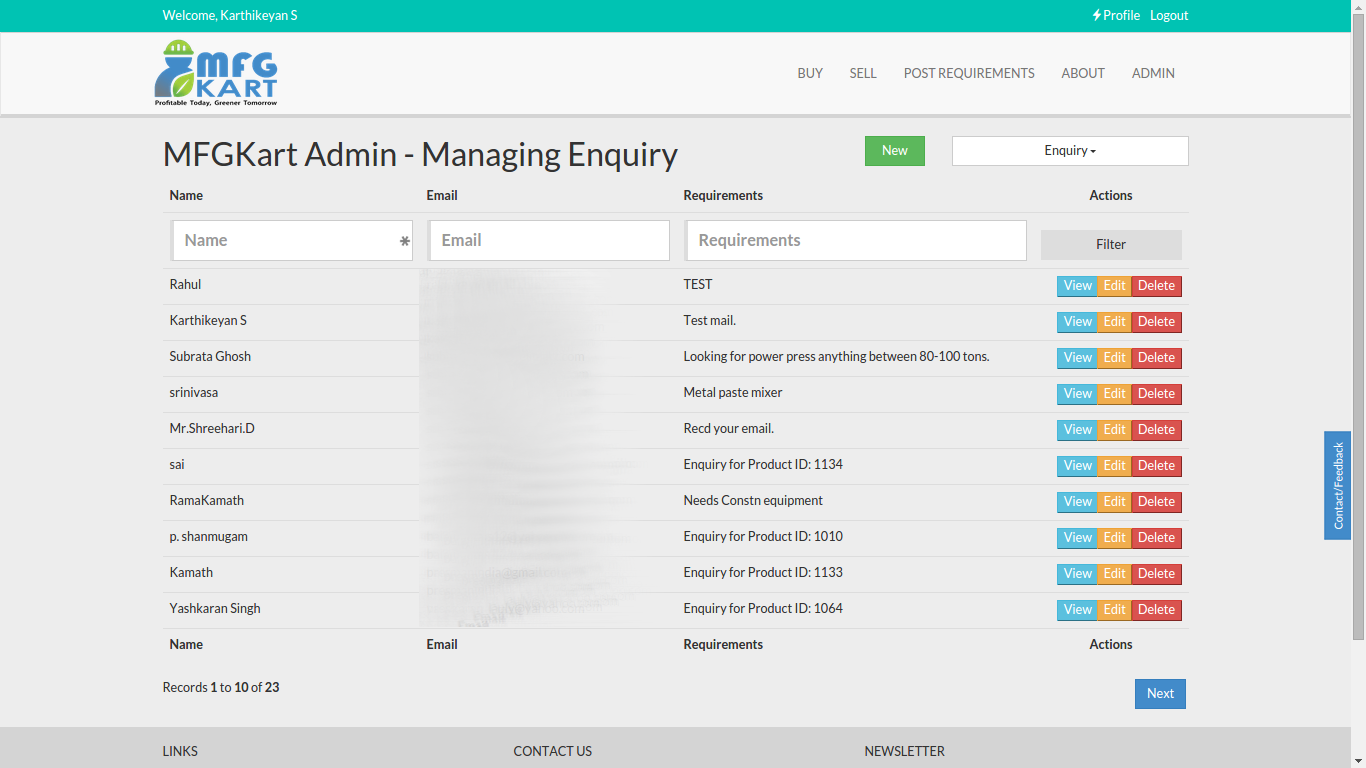View Mr.Shreehari.D enquiry
This screenshot has height=768, width=1366.
click(1077, 430)
